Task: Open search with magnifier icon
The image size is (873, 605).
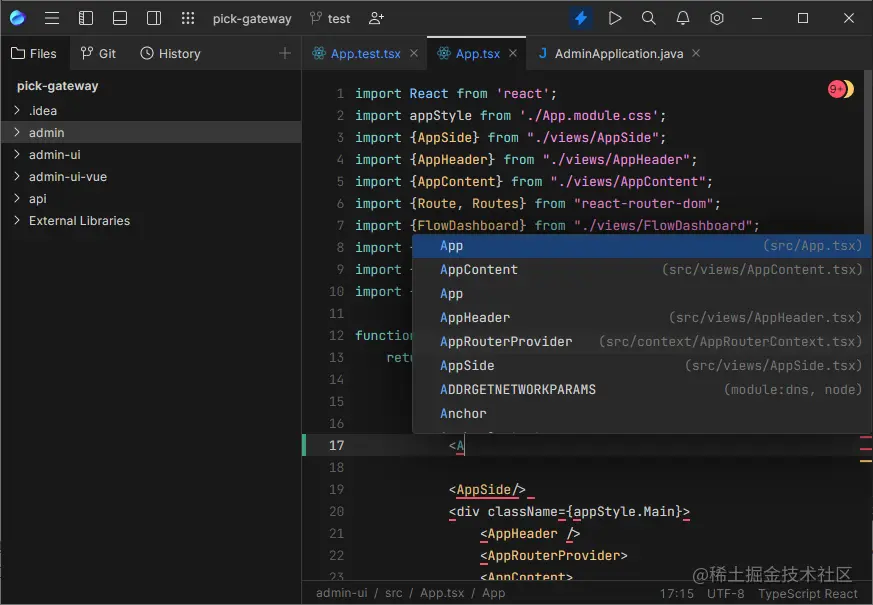Action: click(649, 18)
